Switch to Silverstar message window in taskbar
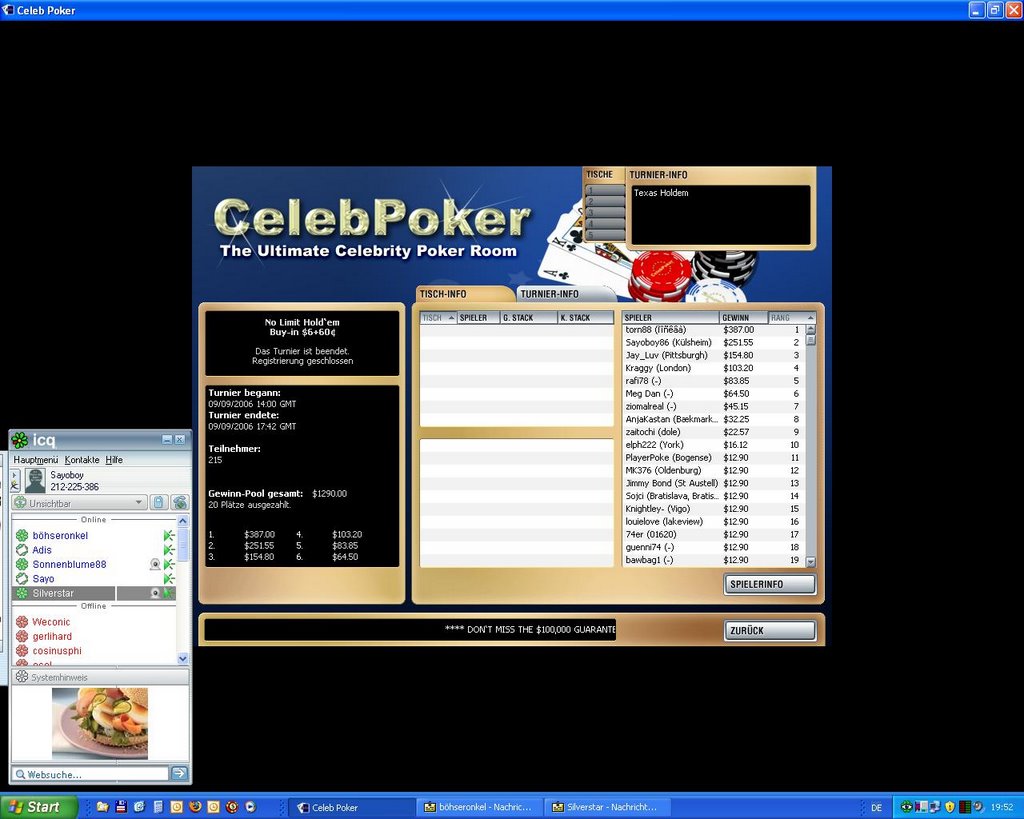The width and height of the screenshot is (1024, 819). (606, 807)
